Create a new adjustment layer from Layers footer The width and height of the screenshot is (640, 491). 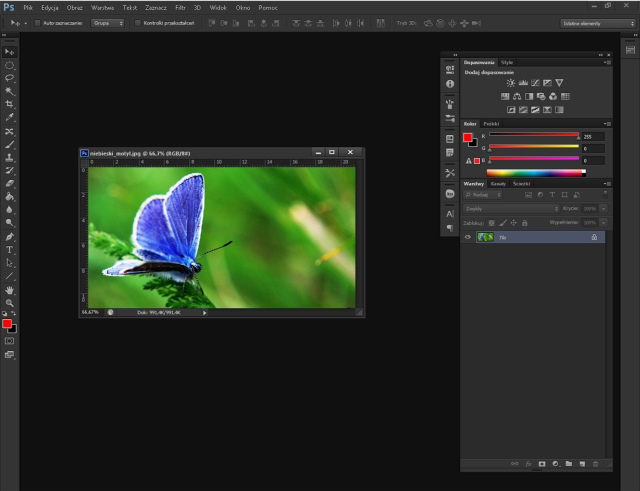click(556, 464)
